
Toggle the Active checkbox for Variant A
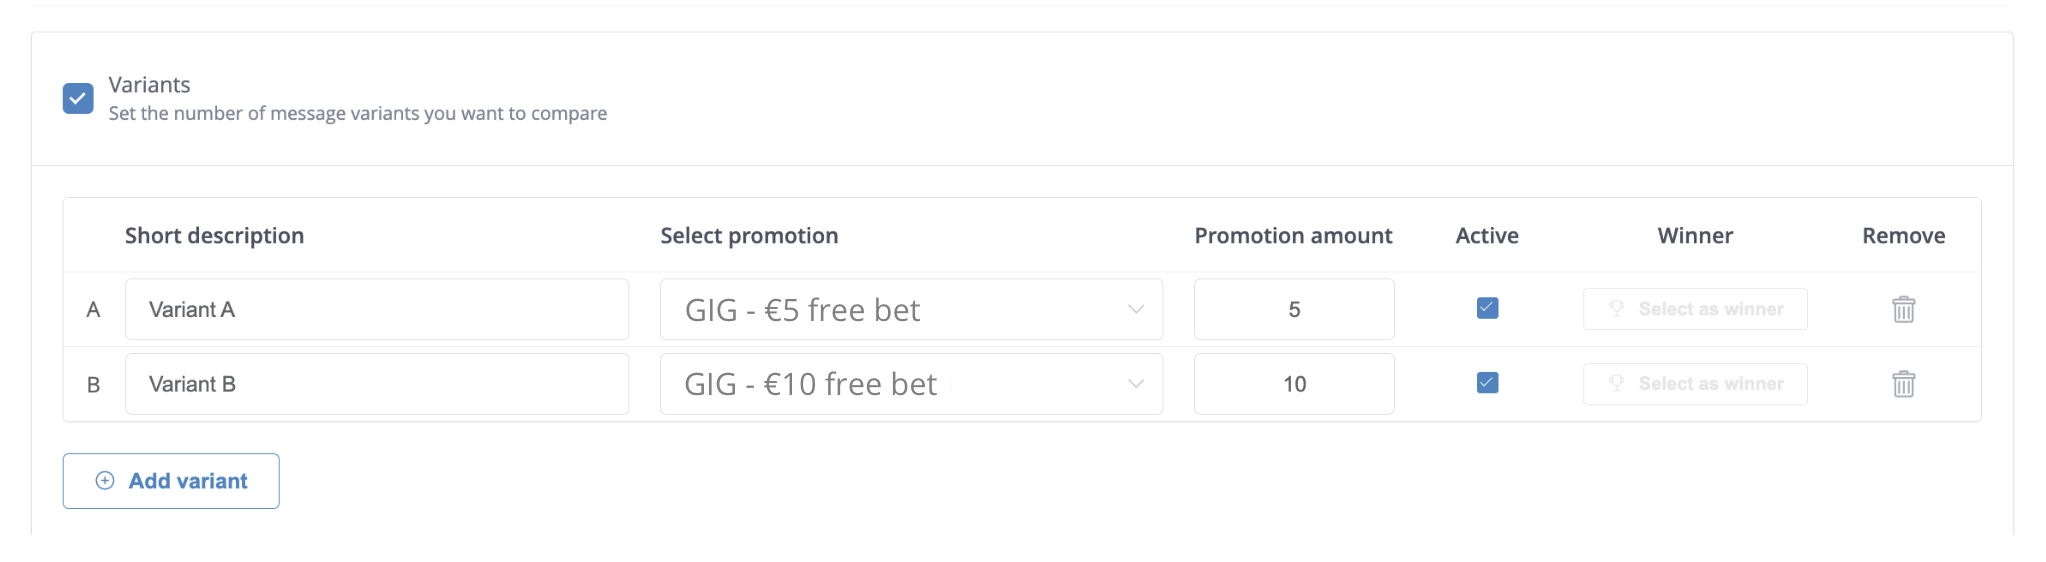[x=1487, y=308]
